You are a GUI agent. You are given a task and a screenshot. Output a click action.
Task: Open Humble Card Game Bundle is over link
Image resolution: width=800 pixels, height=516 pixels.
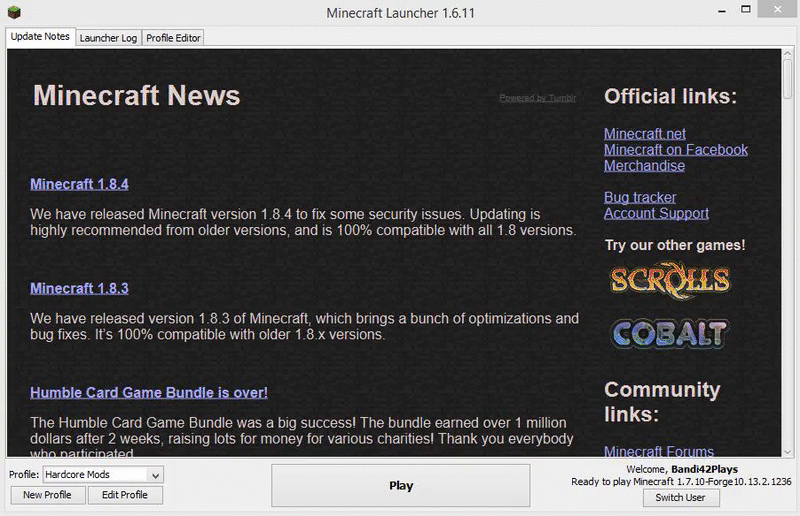pos(149,392)
